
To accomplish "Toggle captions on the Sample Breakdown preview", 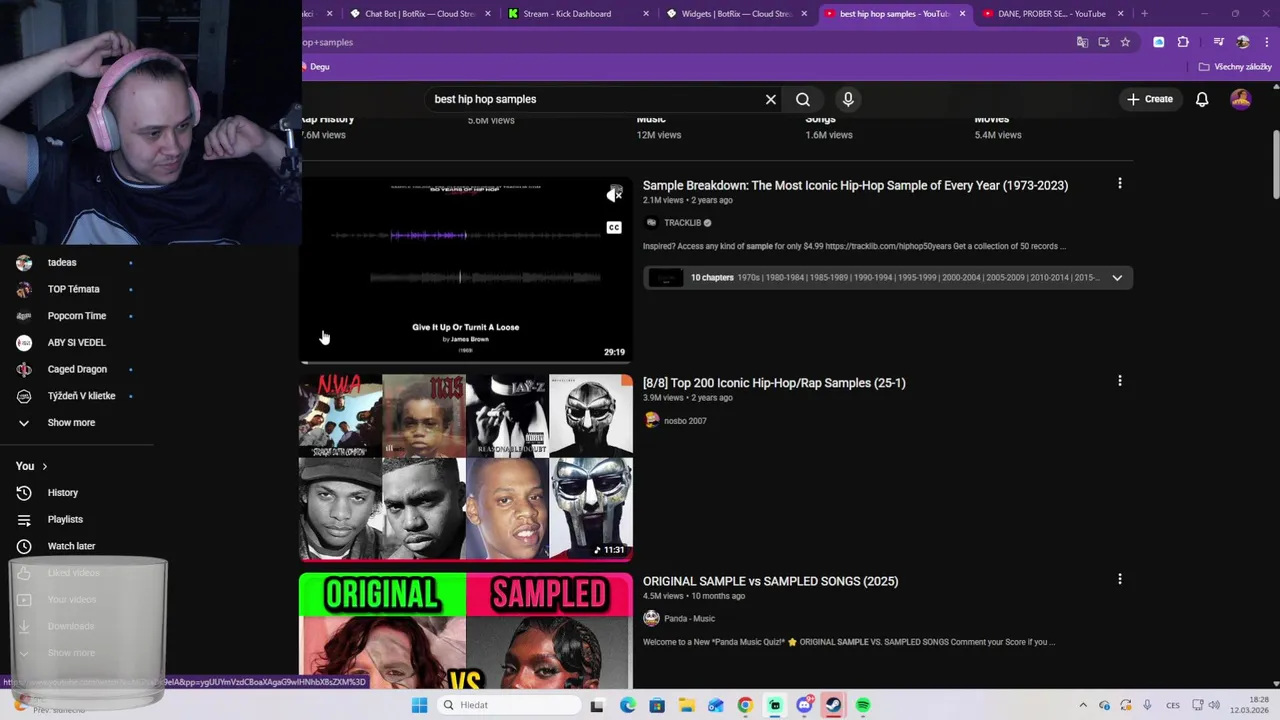I will point(614,228).
